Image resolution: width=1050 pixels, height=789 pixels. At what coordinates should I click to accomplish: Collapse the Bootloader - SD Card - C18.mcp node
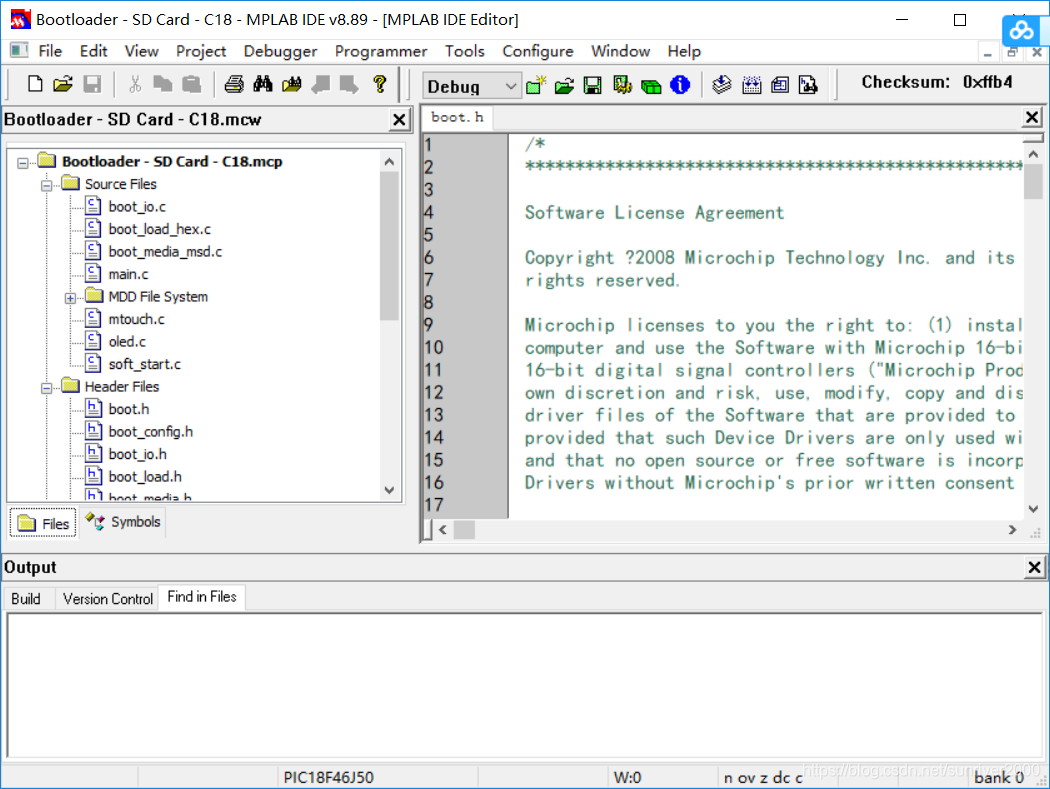click(23, 163)
